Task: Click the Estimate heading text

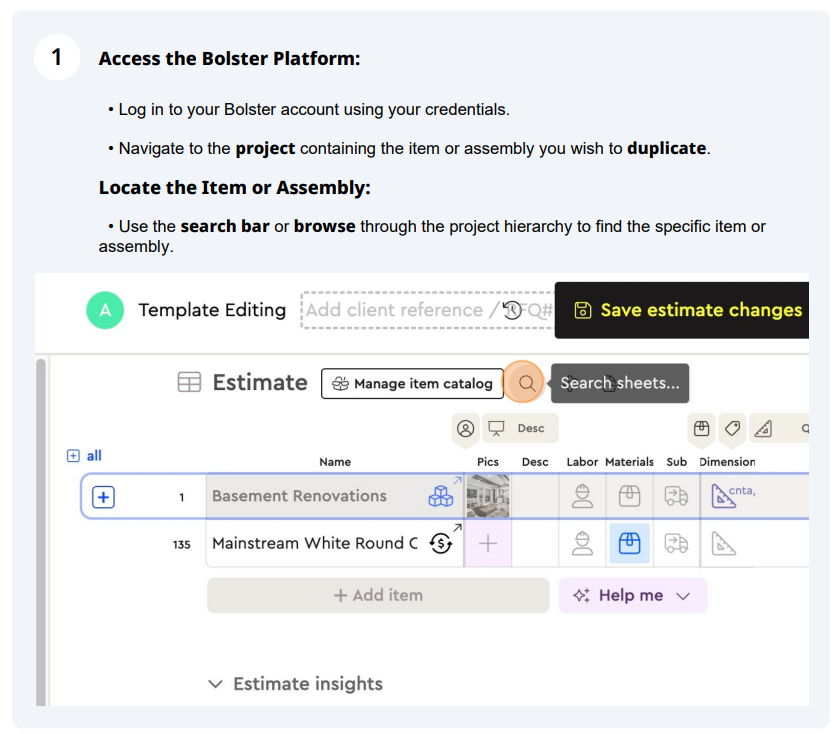Action: pos(260,383)
